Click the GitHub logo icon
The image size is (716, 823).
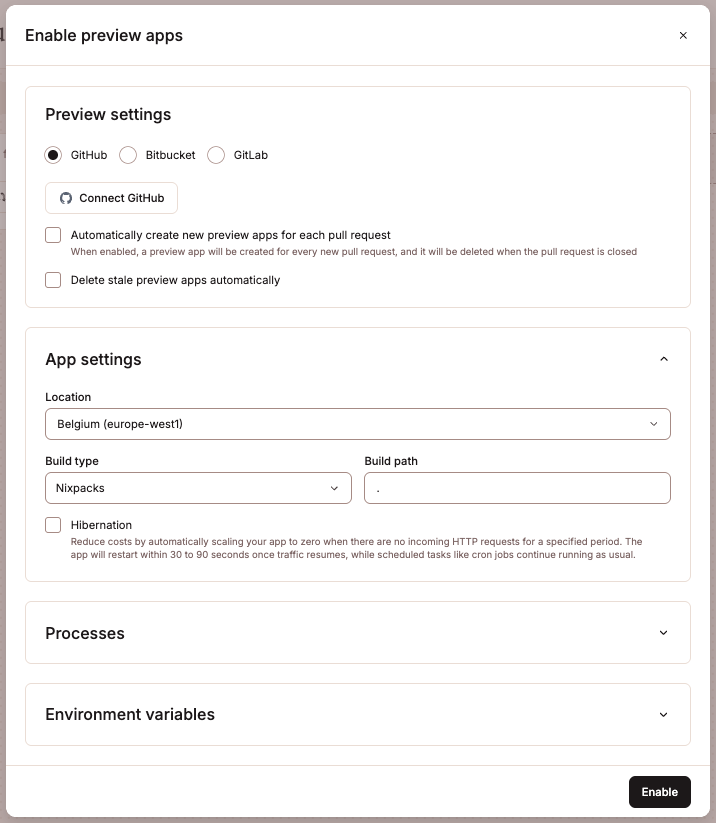click(x=66, y=198)
